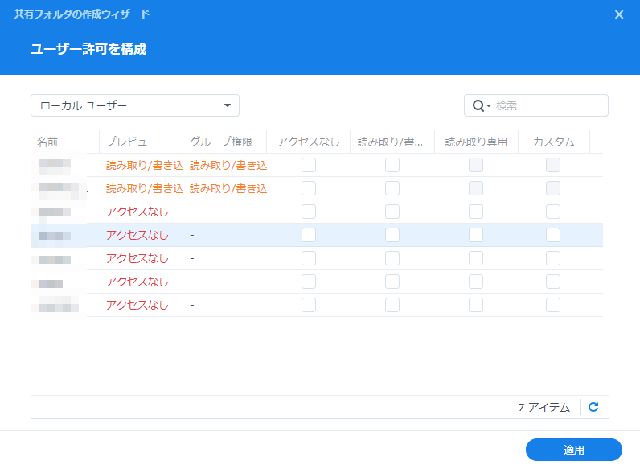Click the グループ権限 column header

(228, 142)
